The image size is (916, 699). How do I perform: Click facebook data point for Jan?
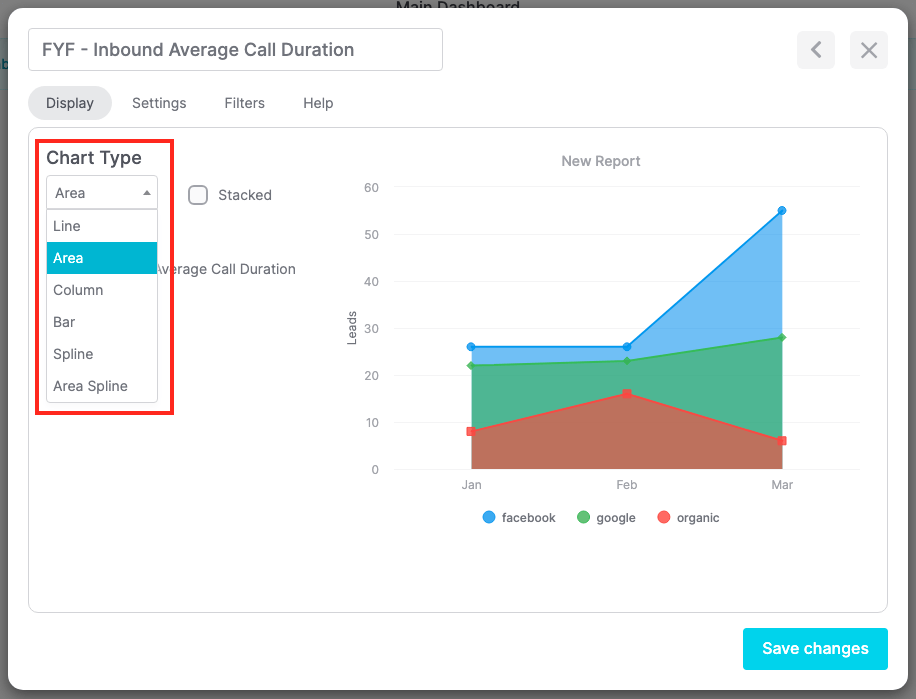tap(471, 347)
